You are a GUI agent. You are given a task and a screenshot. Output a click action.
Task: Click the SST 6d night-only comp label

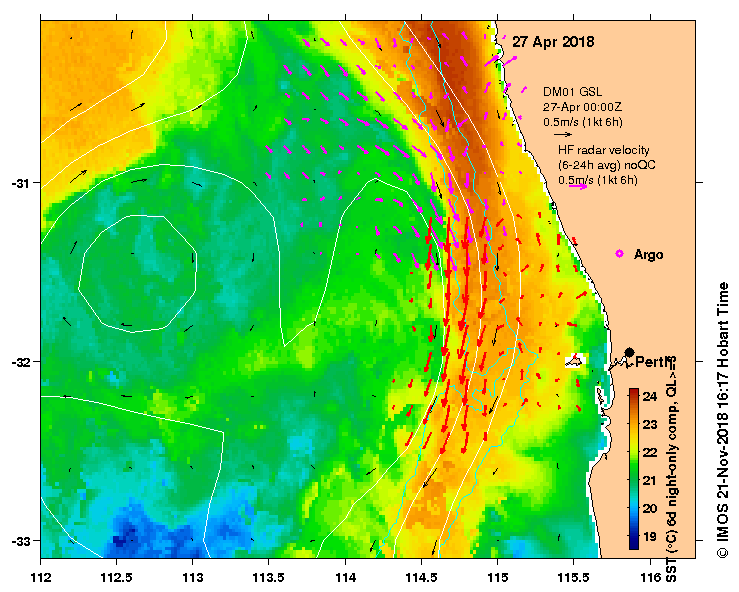[671, 469]
